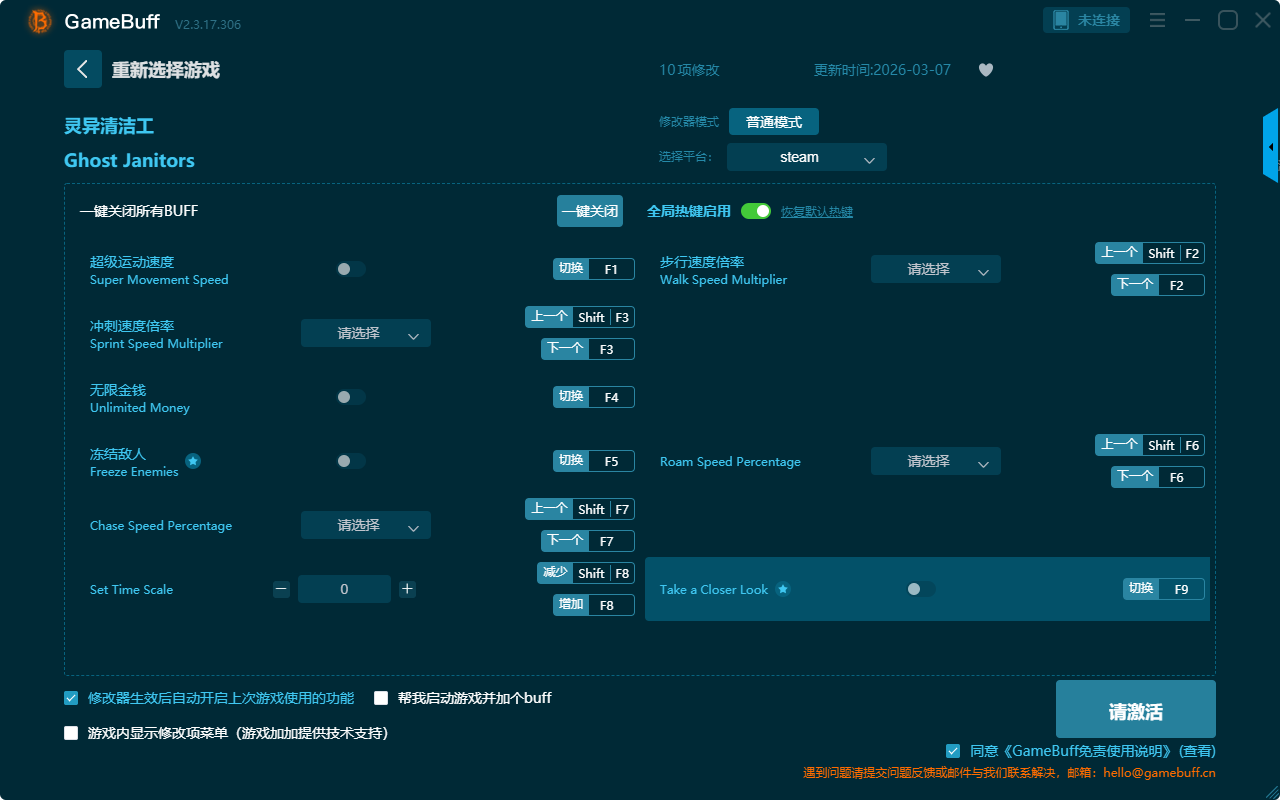This screenshot has height=800, width=1280.
Task: Click the star icon beside Freeze Enemies
Action: coord(193,461)
